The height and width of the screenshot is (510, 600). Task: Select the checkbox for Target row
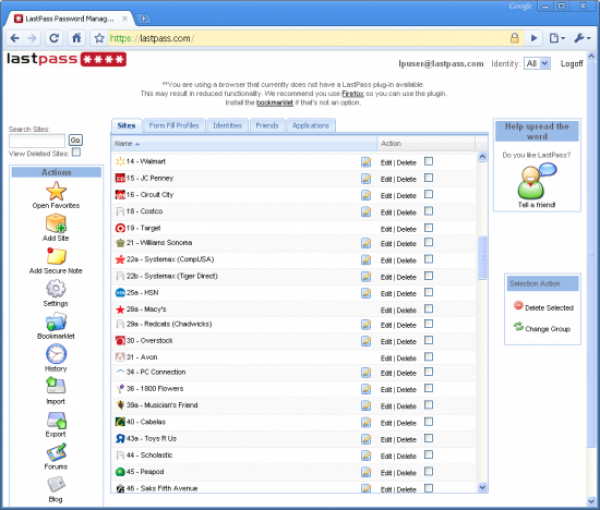429,227
